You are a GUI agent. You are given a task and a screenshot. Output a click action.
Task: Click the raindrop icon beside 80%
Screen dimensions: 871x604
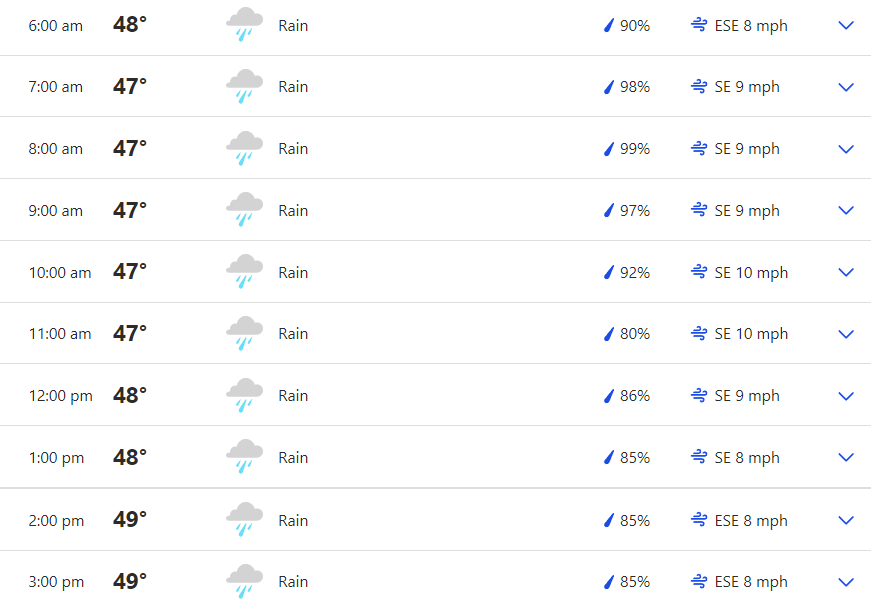[x=609, y=333]
